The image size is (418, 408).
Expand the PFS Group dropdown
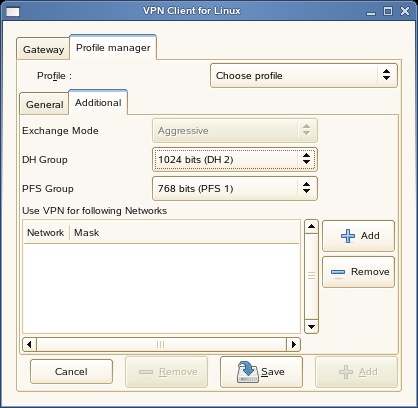[235, 189]
